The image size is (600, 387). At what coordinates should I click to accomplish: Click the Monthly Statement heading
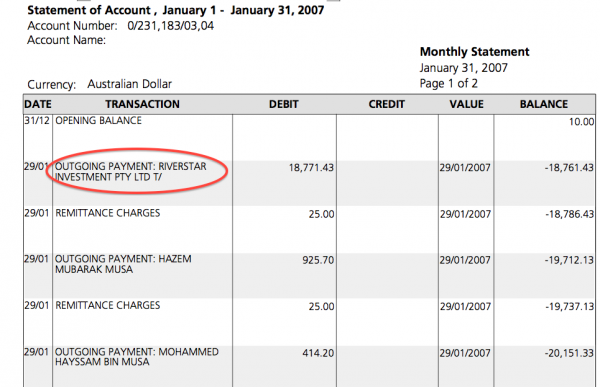tap(474, 52)
